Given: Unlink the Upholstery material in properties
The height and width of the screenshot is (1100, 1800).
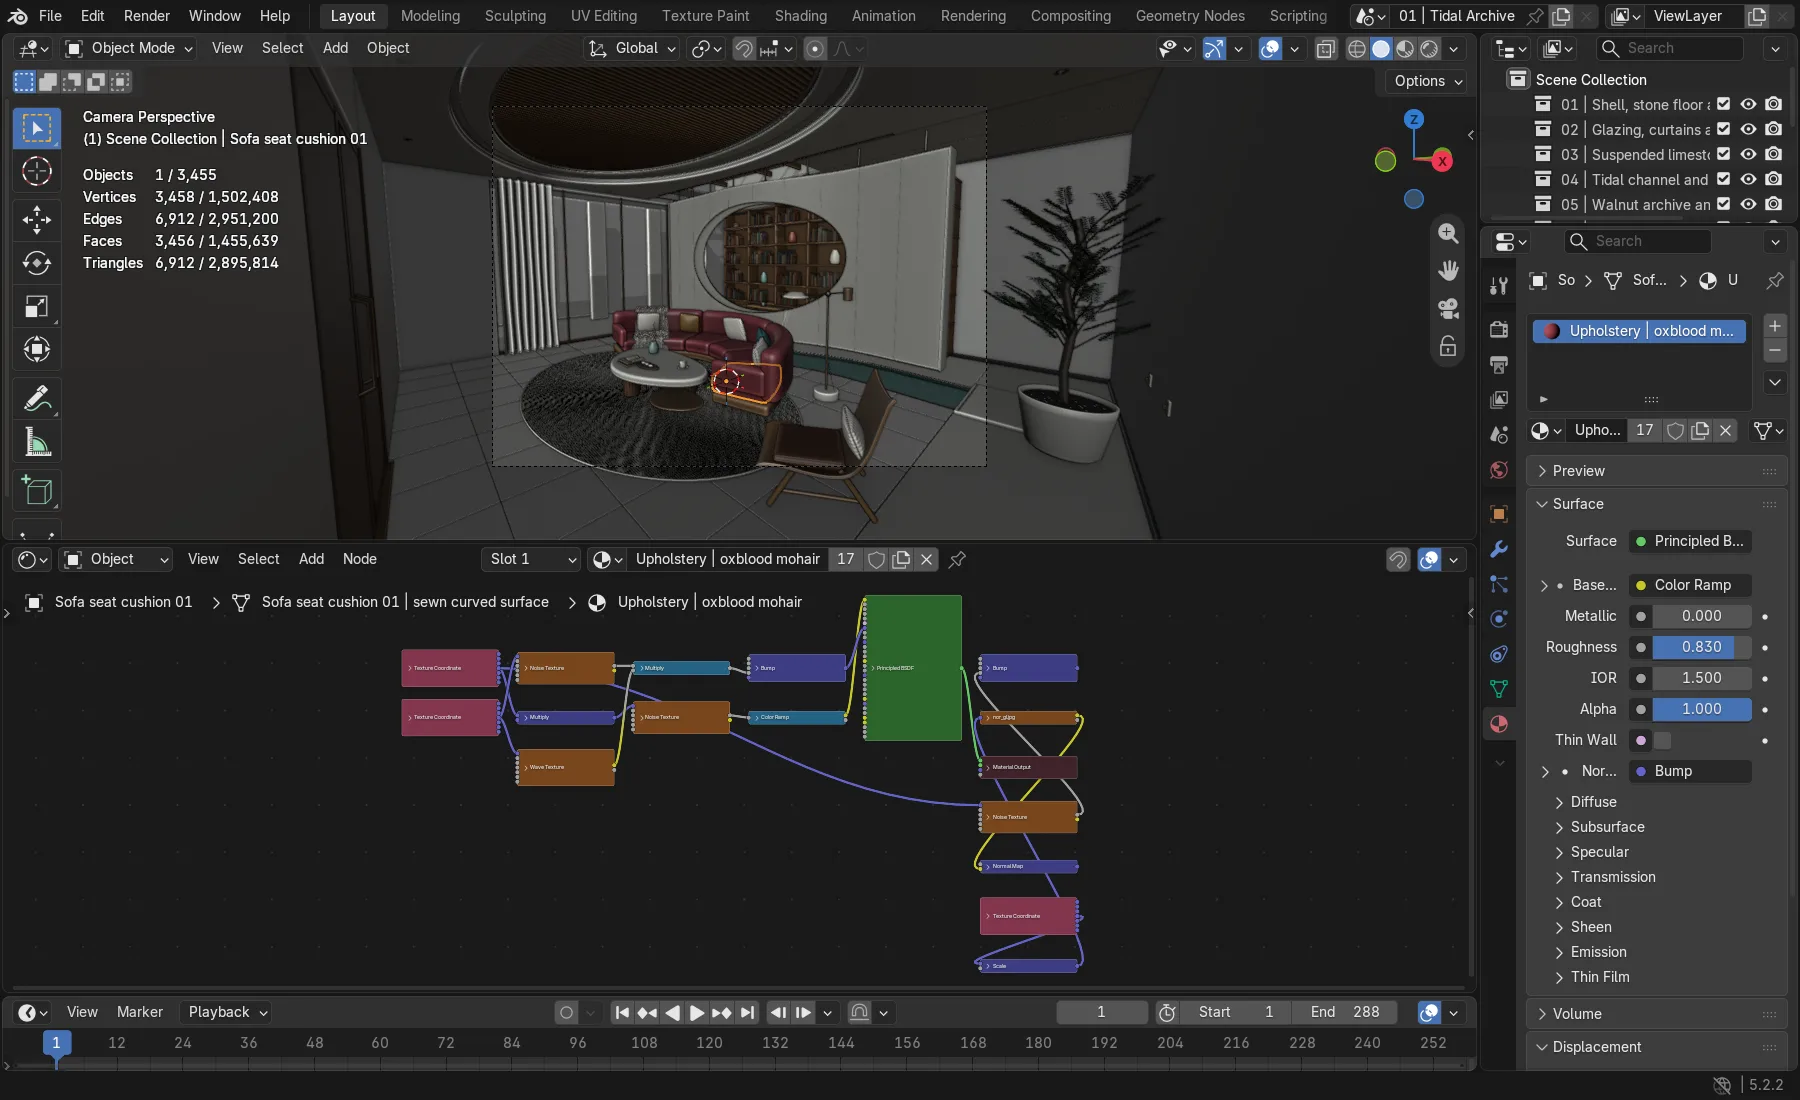Looking at the screenshot, I should click(1726, 430).
